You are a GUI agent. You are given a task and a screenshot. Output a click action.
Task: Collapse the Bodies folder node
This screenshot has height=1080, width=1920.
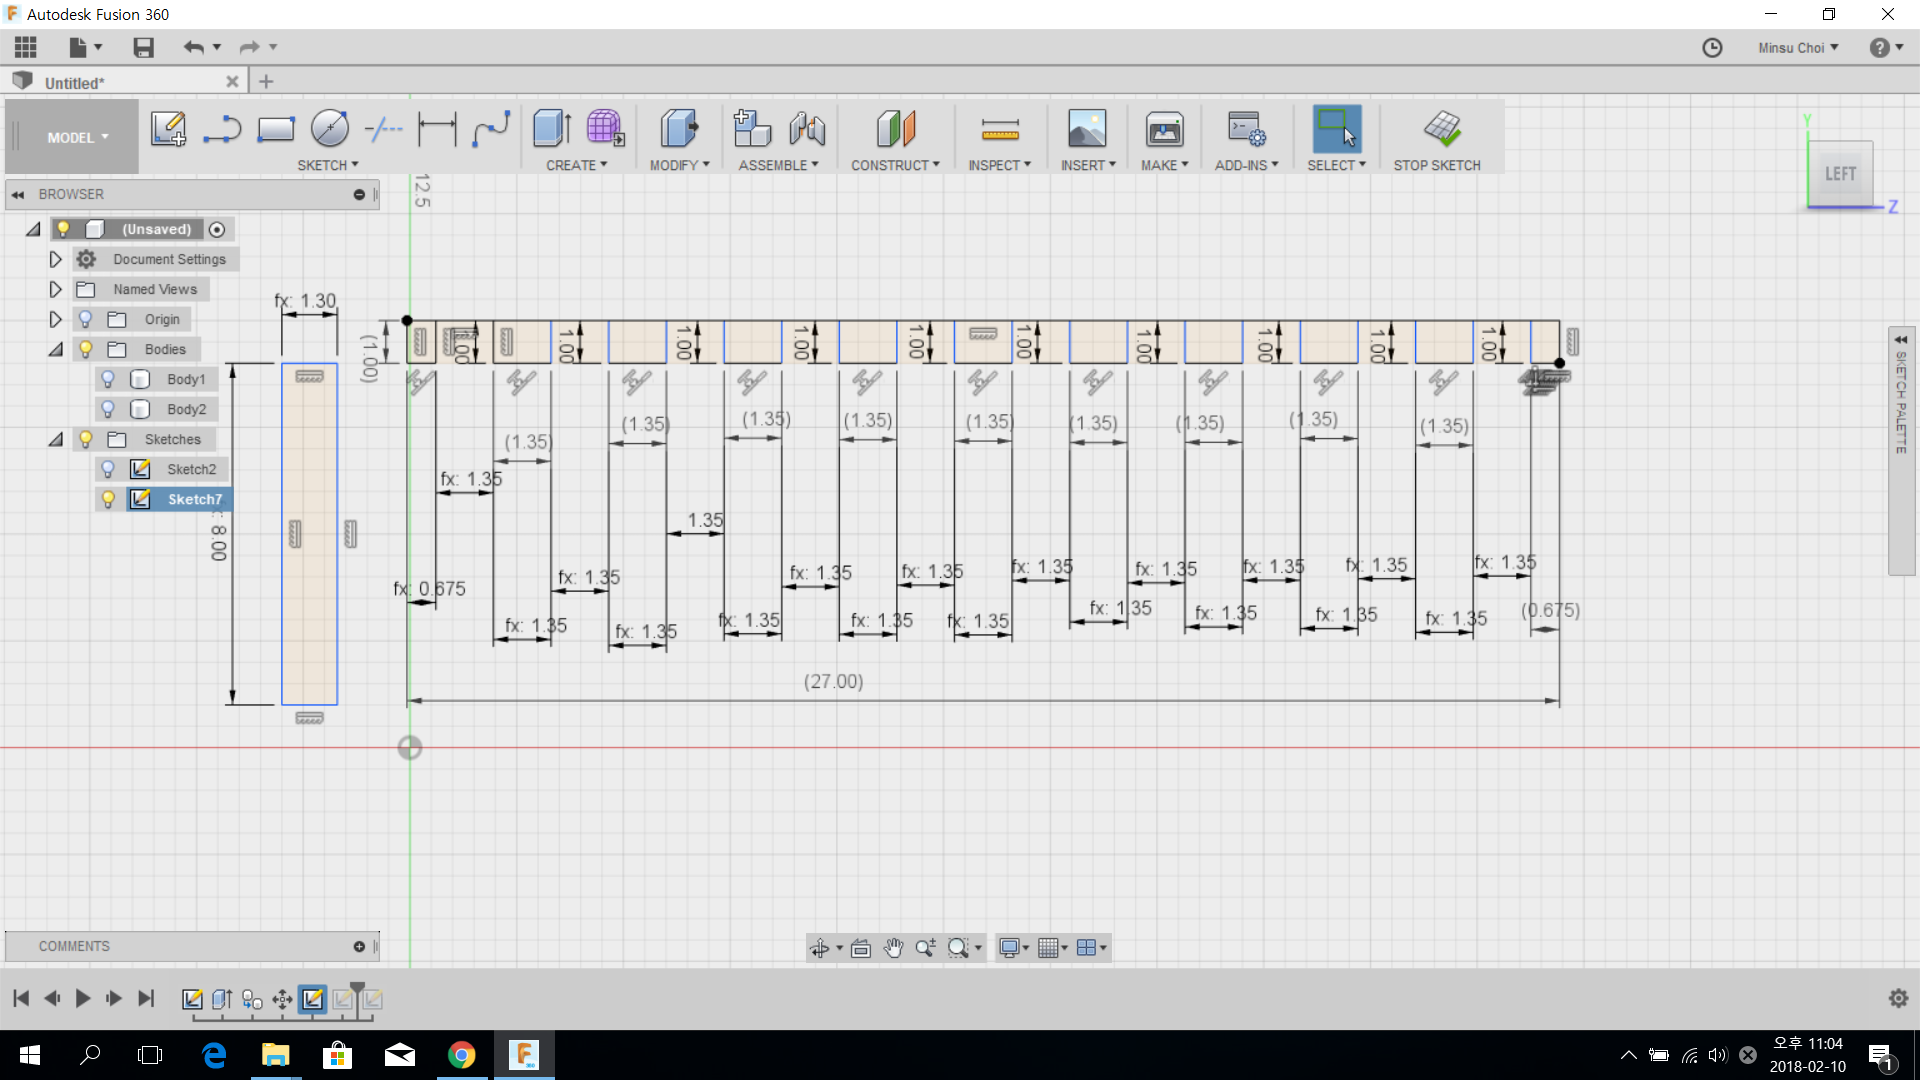coord(56,349)
